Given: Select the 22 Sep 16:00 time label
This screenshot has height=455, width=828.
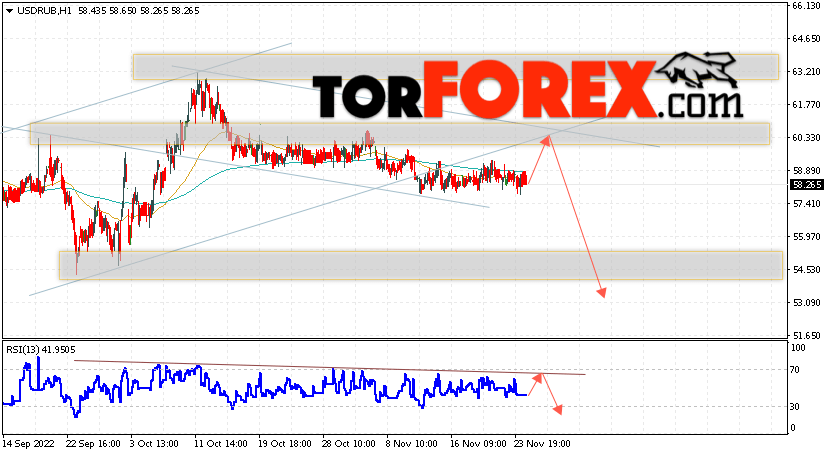Looking at the screenshot, I should click(x=92, y=443).
